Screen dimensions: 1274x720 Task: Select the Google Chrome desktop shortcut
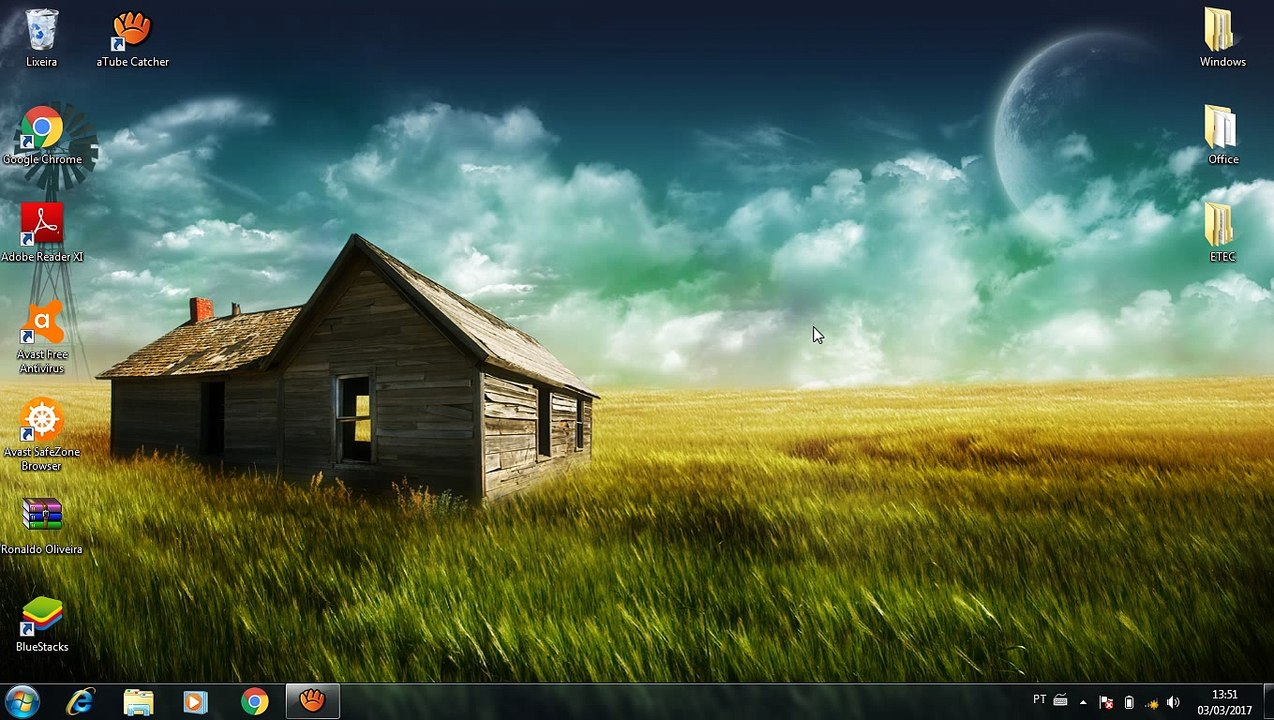(42, 136)
